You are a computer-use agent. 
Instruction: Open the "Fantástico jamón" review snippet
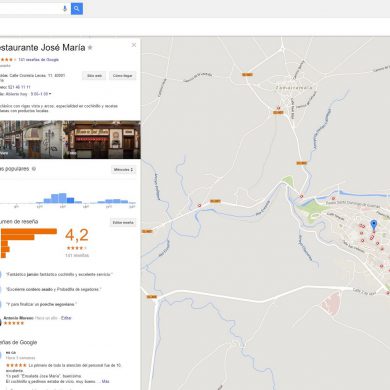[x=59, y=274]
